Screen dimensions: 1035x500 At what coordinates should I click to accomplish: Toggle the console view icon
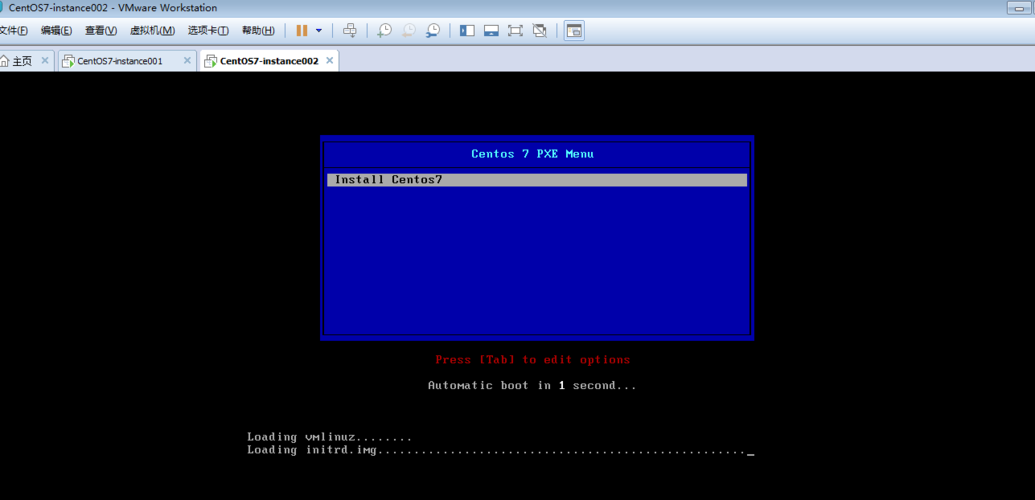574,31
